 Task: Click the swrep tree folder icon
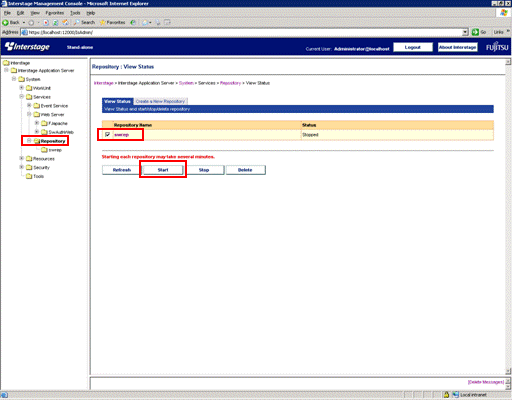click(44, 150)
